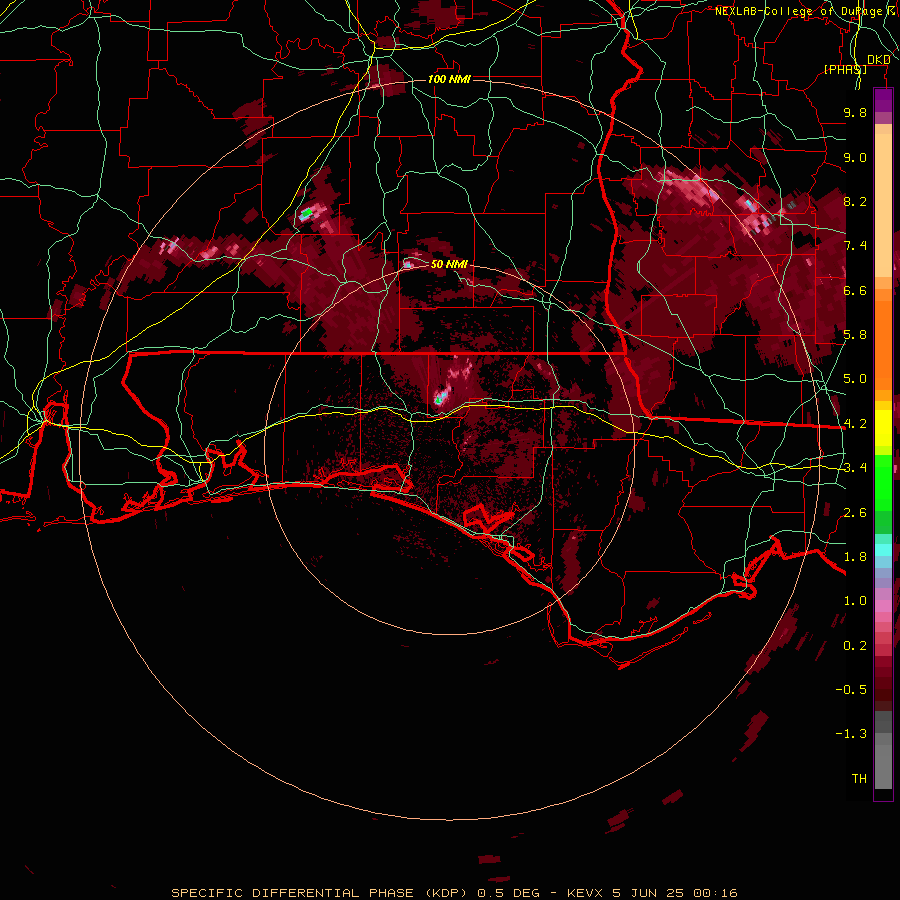Viewport: 900px width, 900px height.
Task: Pick the gray band of the color scale
Action: click(883, 752)
